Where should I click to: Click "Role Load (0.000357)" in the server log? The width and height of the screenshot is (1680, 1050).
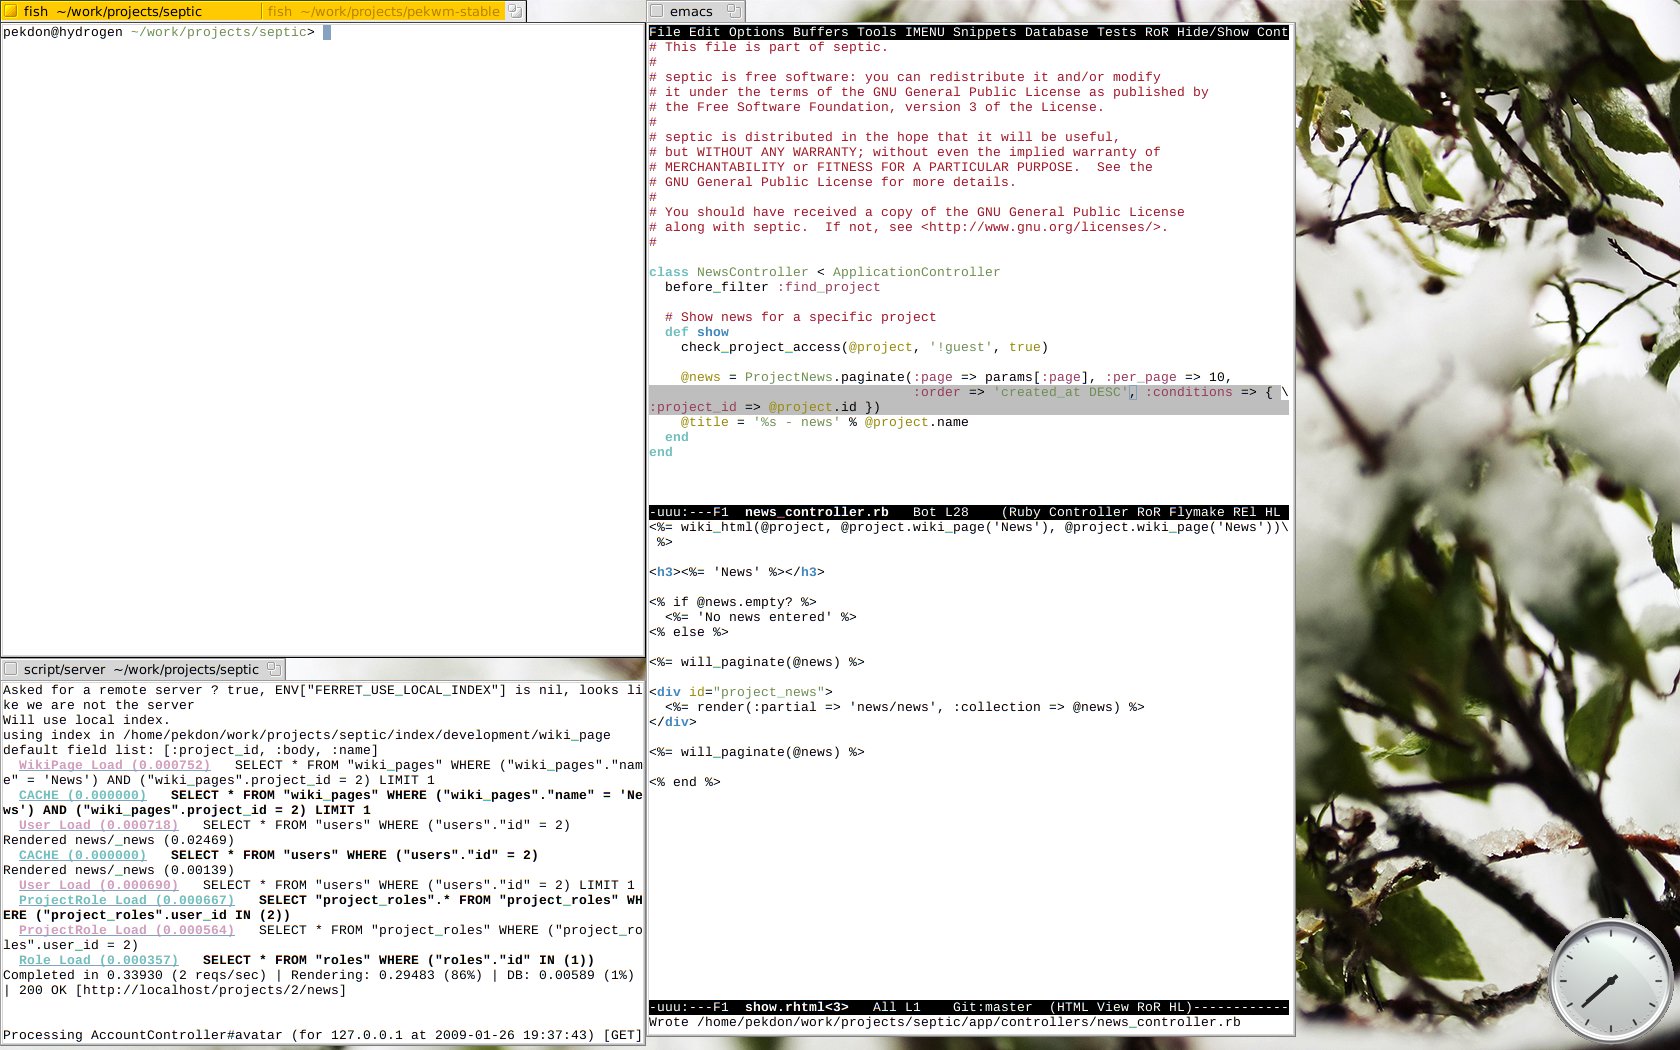pyautogui.click(x=99, y=960)
